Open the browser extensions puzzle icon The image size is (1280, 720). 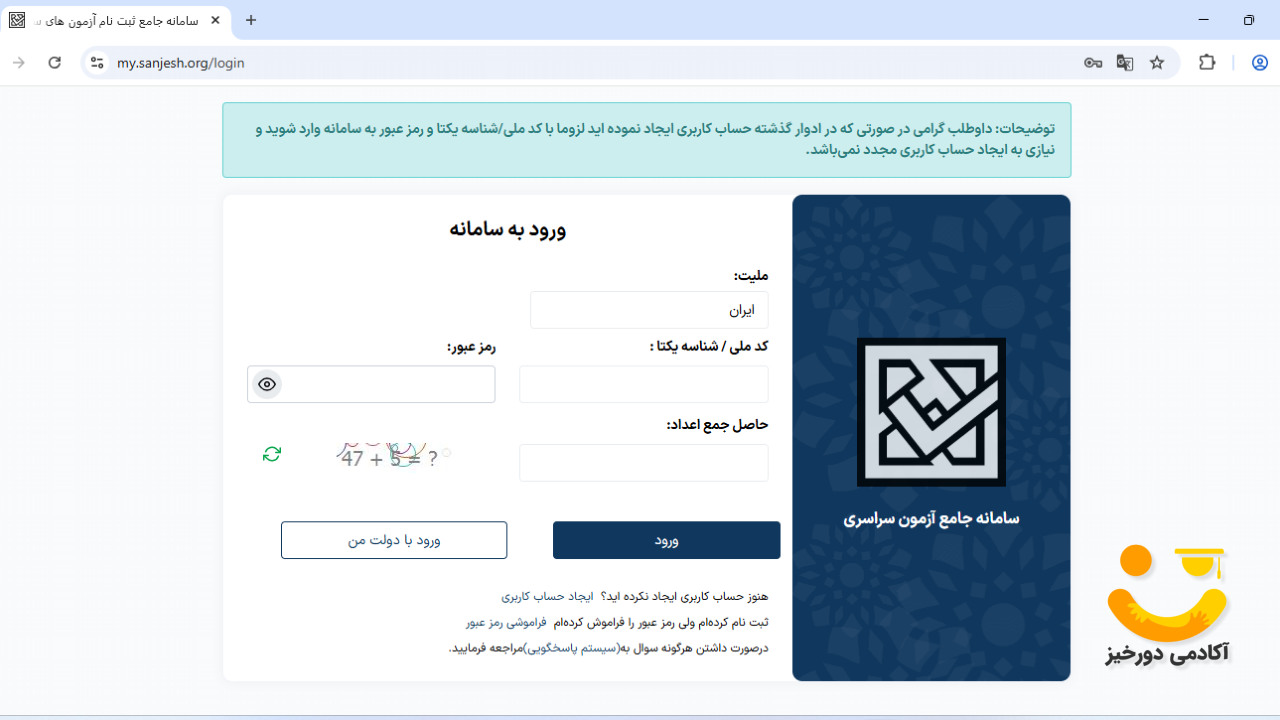tap(1207, 62)
